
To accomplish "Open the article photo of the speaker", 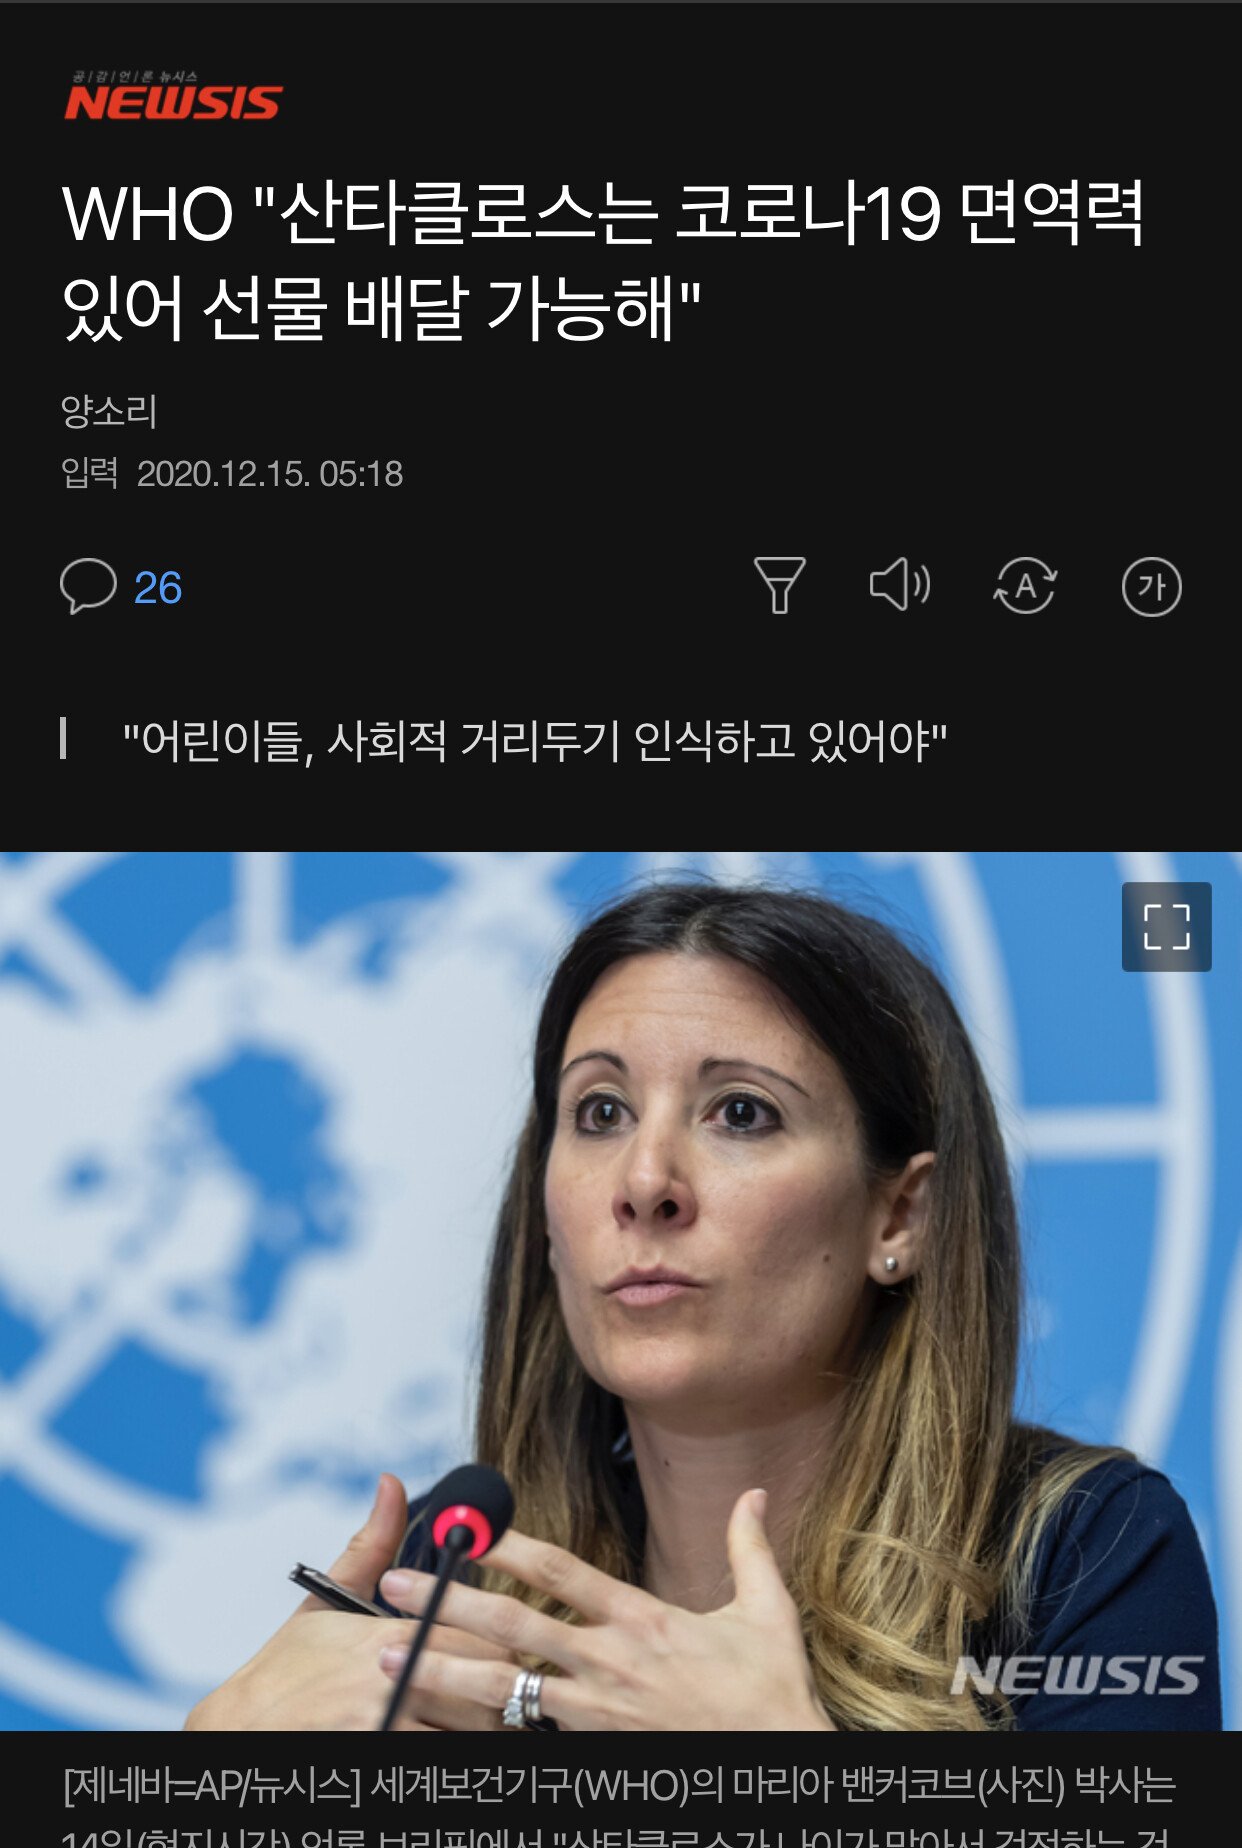I will tap(621, 1291).
